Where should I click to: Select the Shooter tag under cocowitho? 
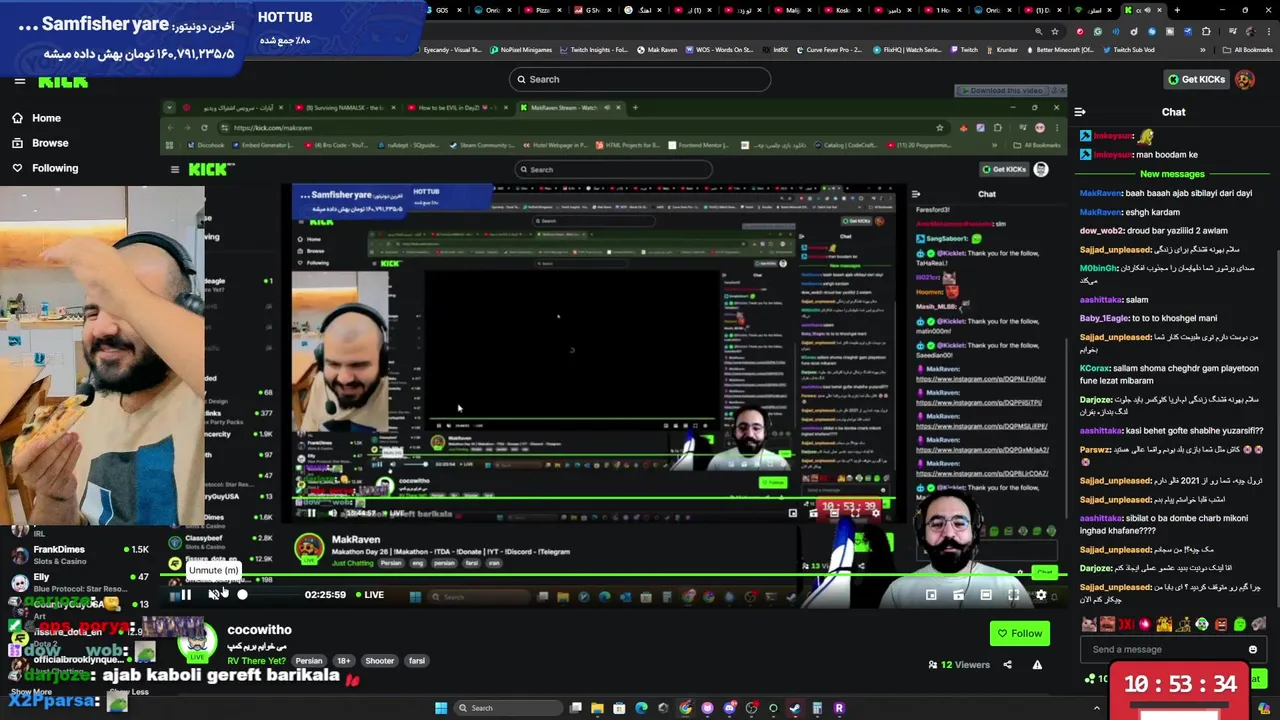380,661
